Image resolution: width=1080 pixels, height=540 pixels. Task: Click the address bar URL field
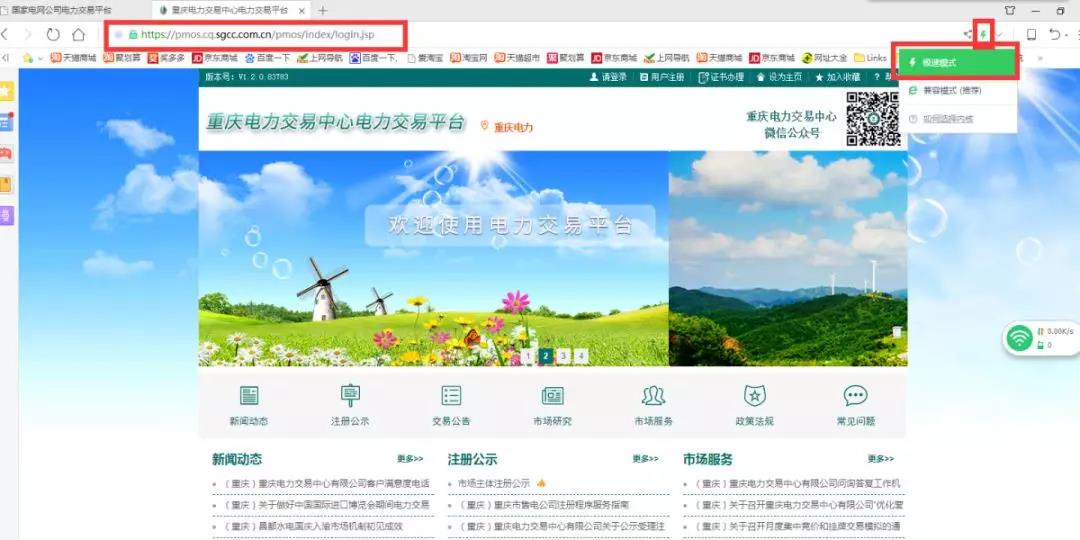[x=260, y=34]
